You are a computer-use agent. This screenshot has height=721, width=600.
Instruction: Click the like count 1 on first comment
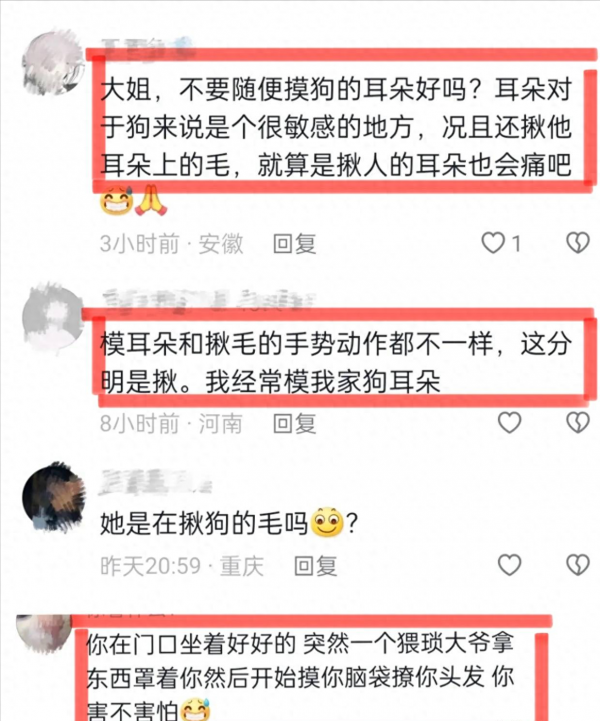(x=516, y=243)
